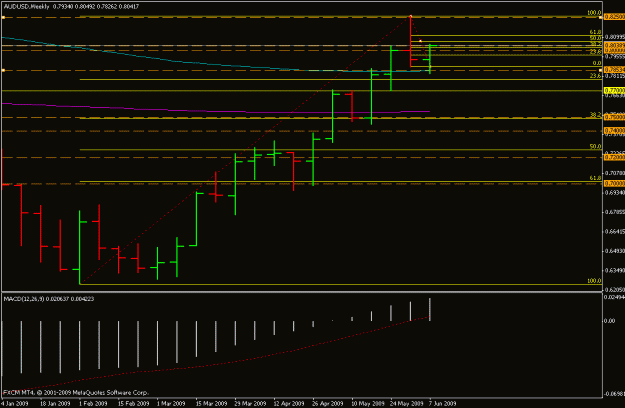
Task: Click the 0.6349 price axis label
Action: pyautogui.click(x=614, y=271)
